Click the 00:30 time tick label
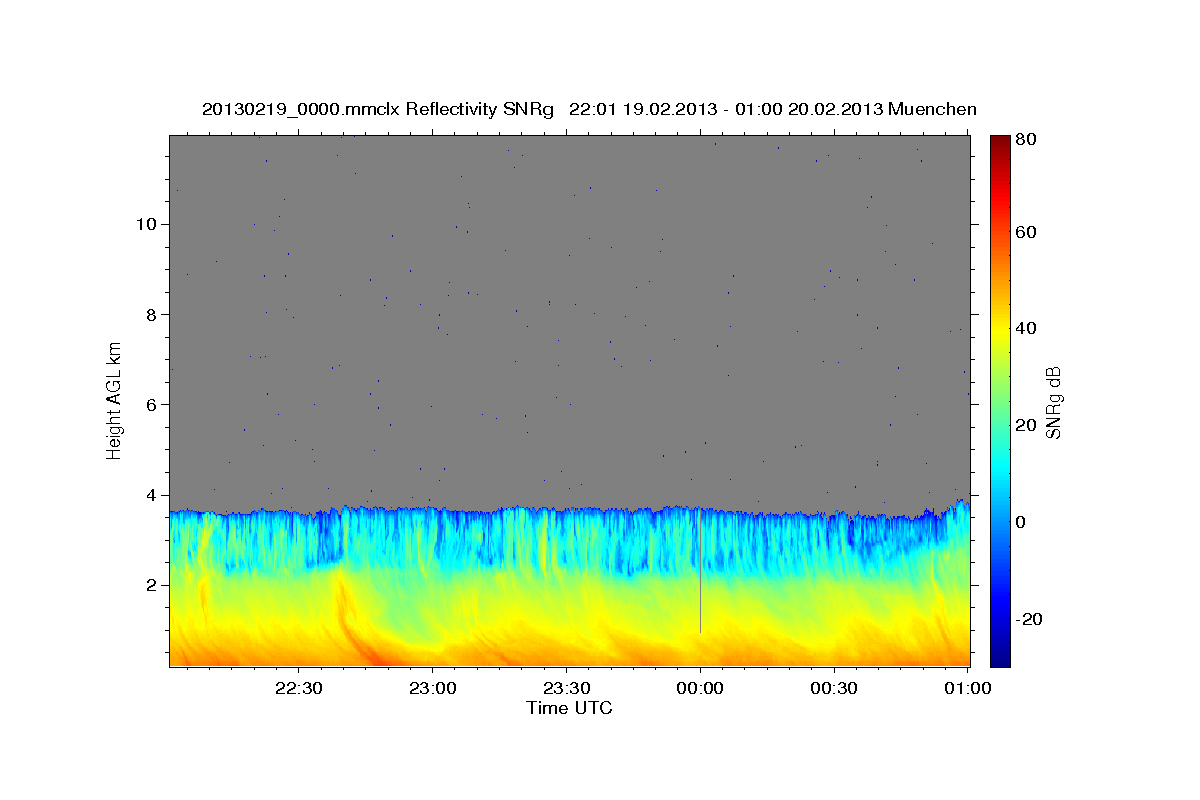This screenshot has height=800, width=1200. pyautogui.click(x=834, y=689)
